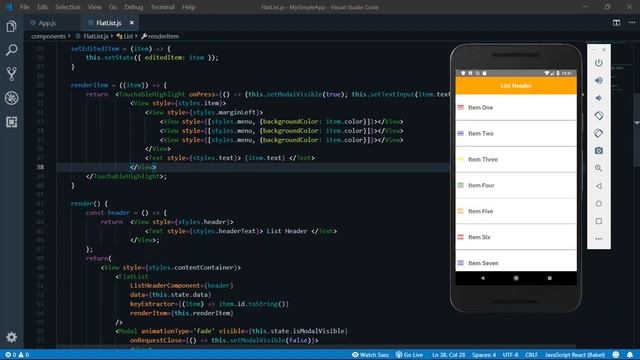The image size is (640, 360).
Task: Click emulator toolbar Back triangle
Action: coord(599,186)
